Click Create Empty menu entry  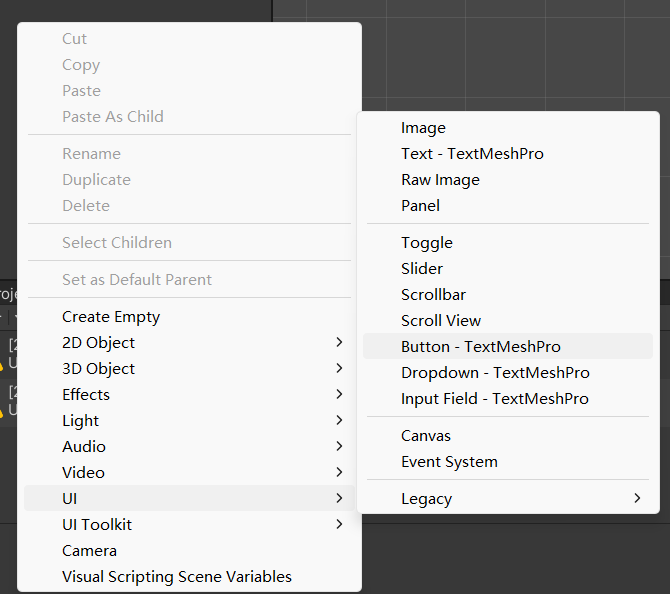(x=111, y=317)
